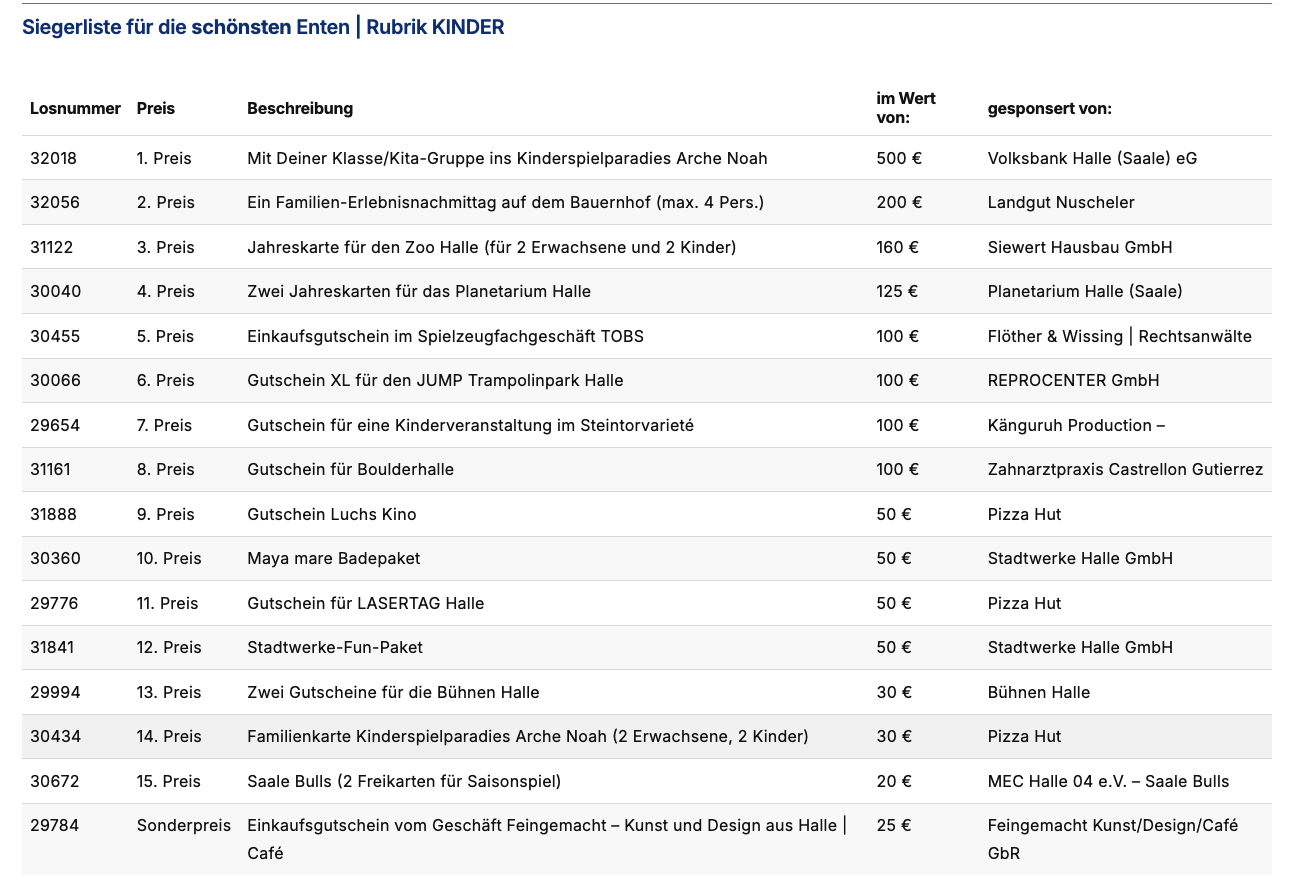Click the 160 € prize value
This screenshot has width=1301, height=895.
click(897, 247)
